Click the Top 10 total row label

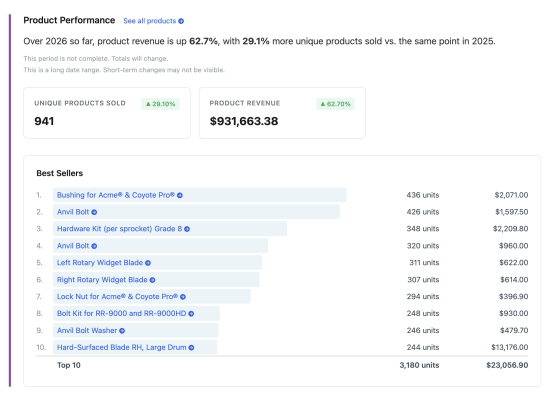[69, 365]
